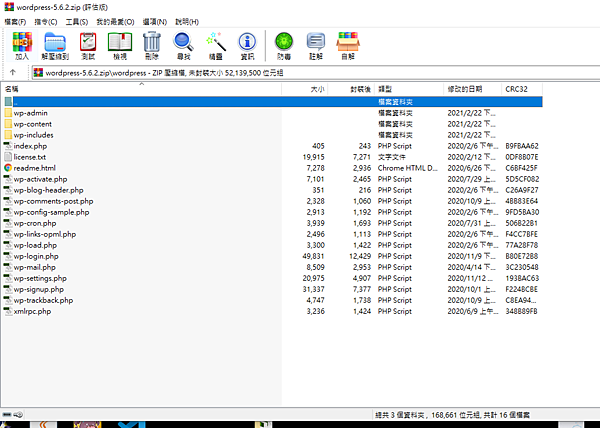Click the archive path address field

point(316,73)
